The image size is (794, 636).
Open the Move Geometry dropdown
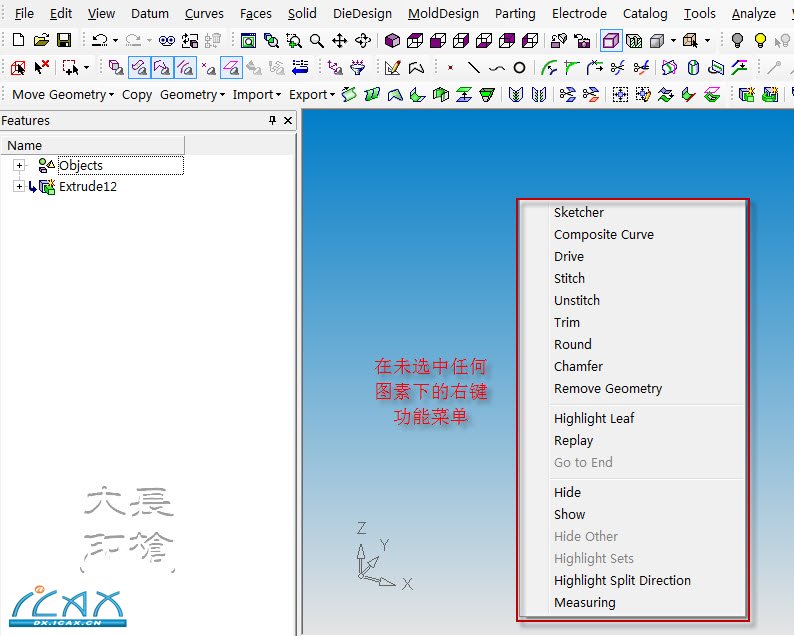[63, 95]
